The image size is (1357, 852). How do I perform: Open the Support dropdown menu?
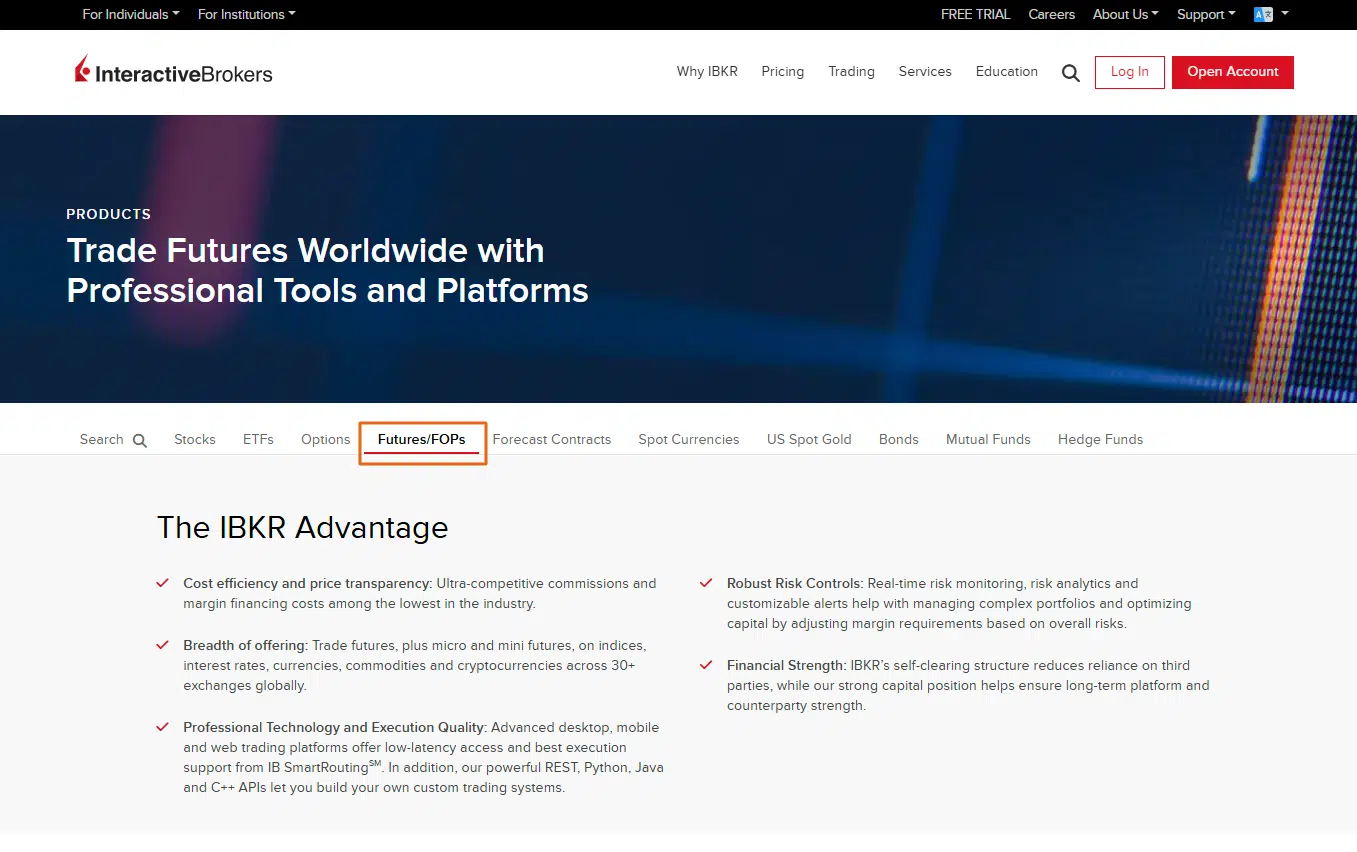(1205, 14)
